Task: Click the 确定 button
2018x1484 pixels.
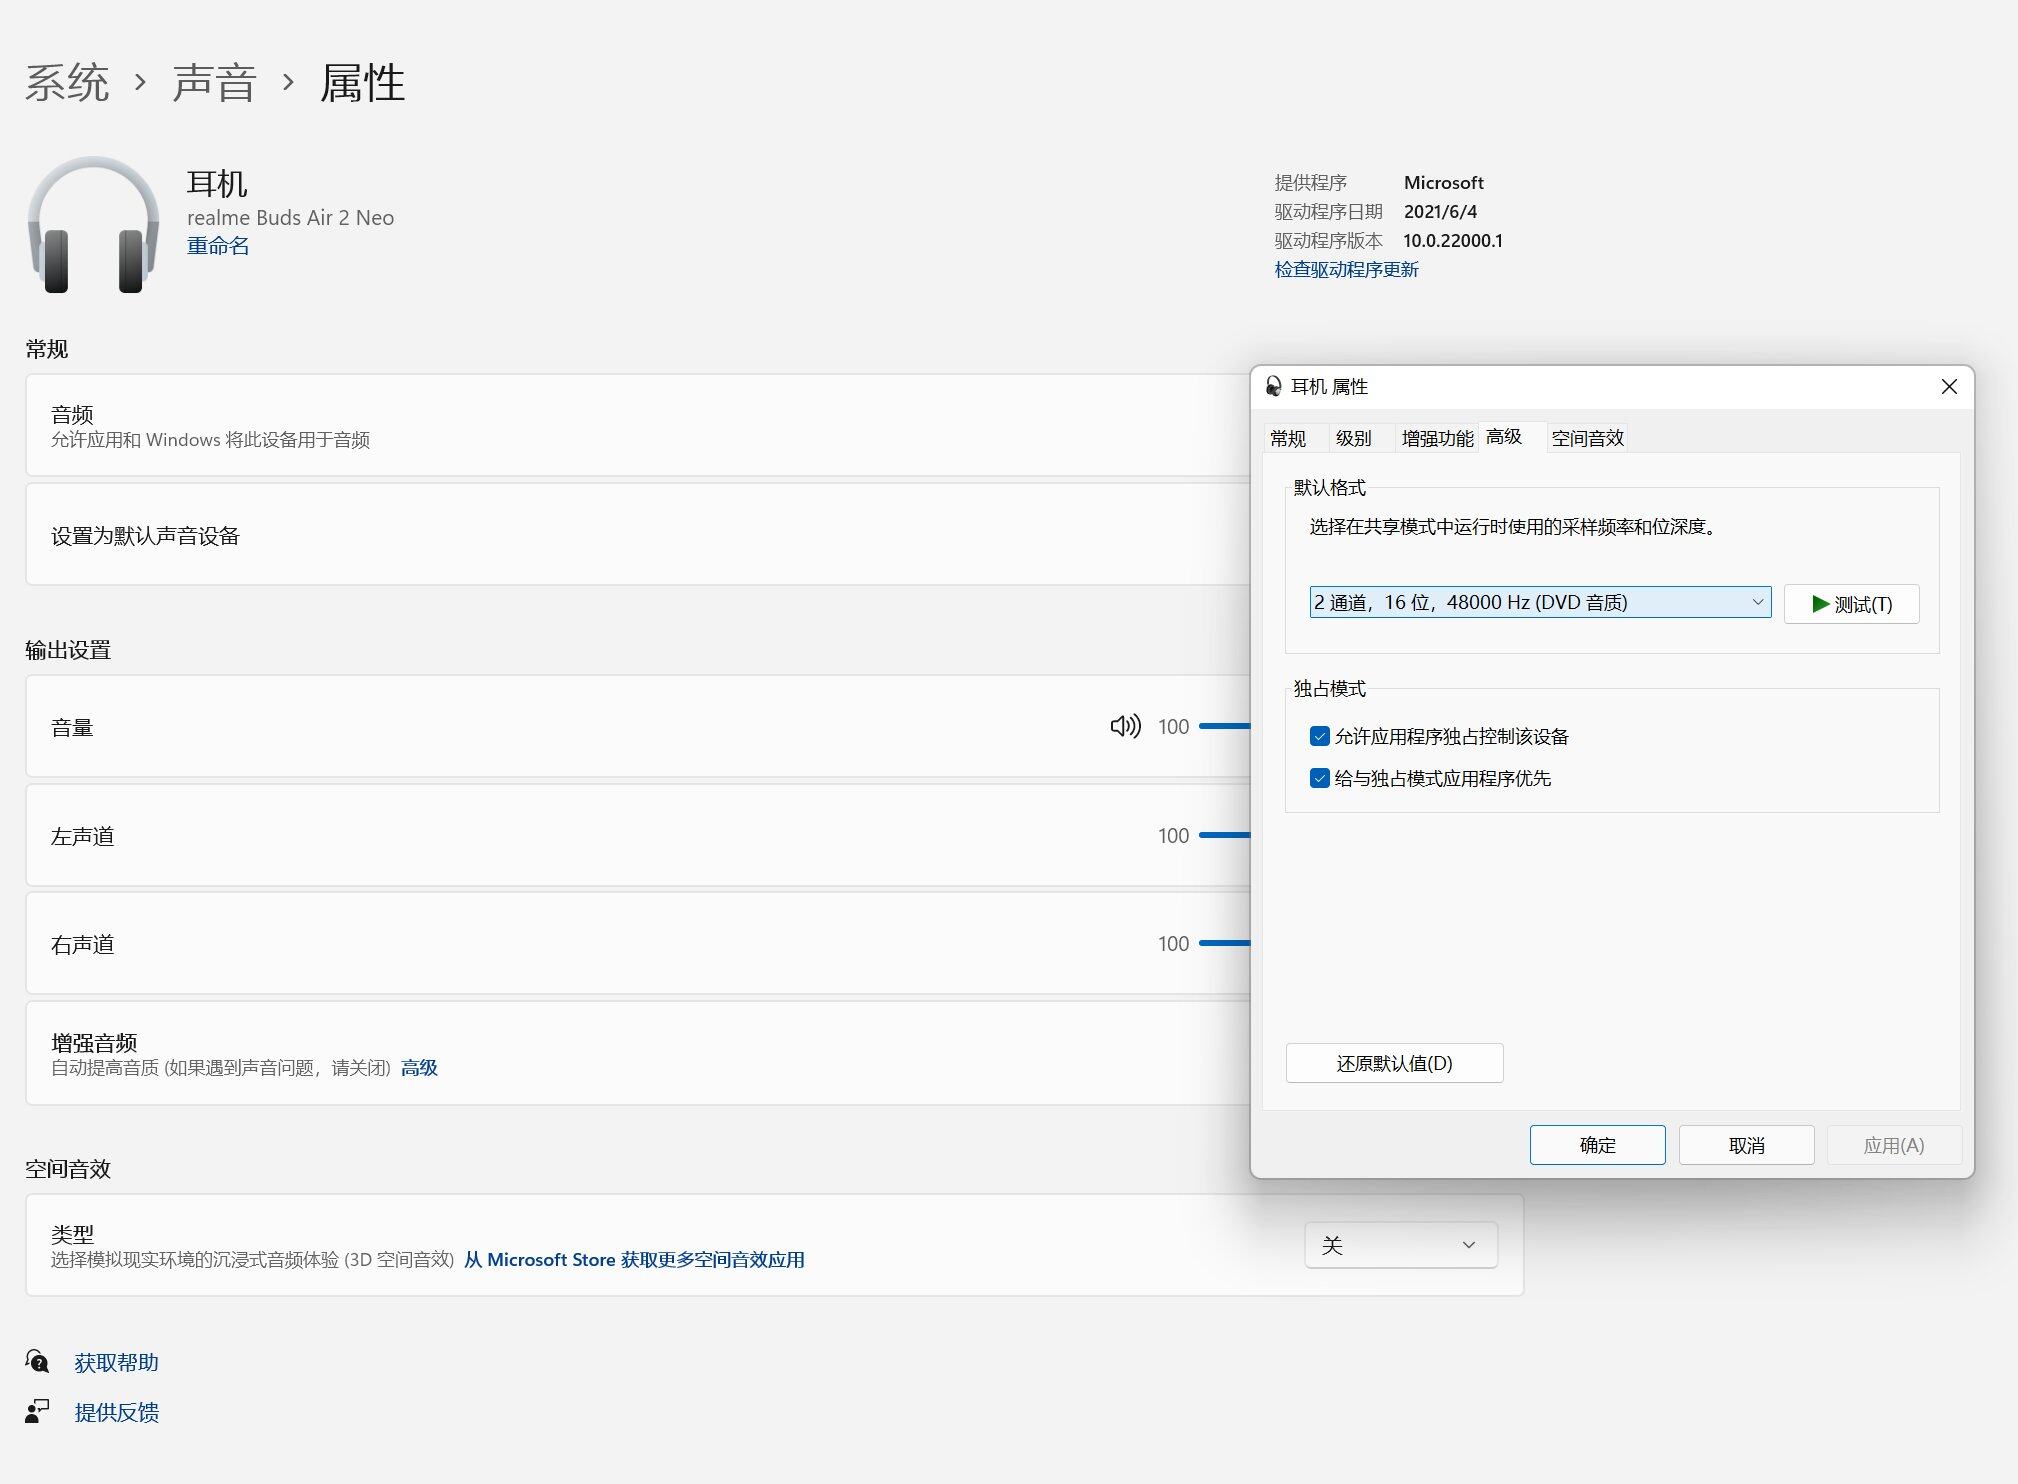Action: [x=1597, y=1145]
